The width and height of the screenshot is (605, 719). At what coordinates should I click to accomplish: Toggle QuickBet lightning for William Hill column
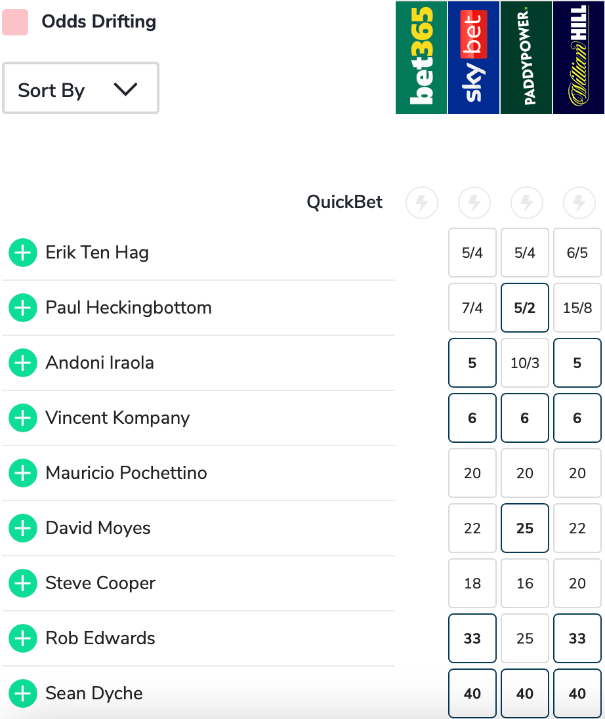tap(577, 203)
